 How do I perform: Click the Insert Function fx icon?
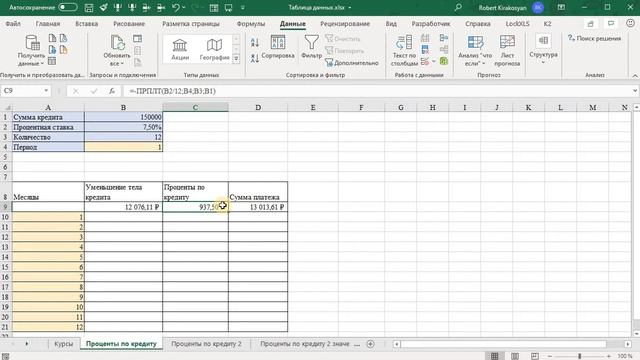click(x=112, y=91)
